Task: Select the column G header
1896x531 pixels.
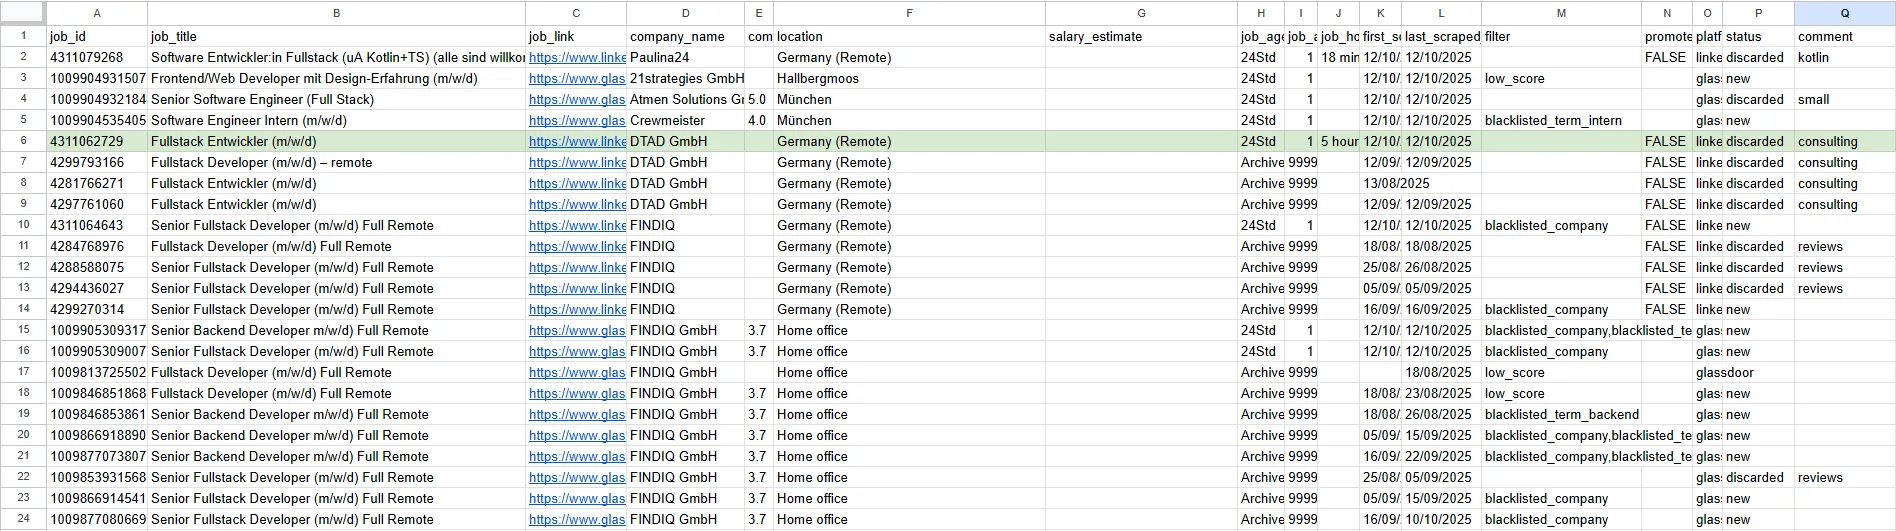Action: point(1141,13)
